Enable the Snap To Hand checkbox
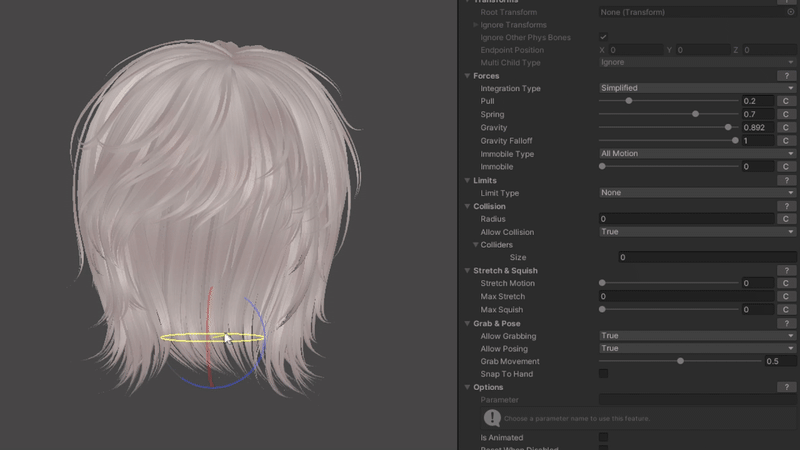Viewport: 800px width, 450px height. [603, 374]
